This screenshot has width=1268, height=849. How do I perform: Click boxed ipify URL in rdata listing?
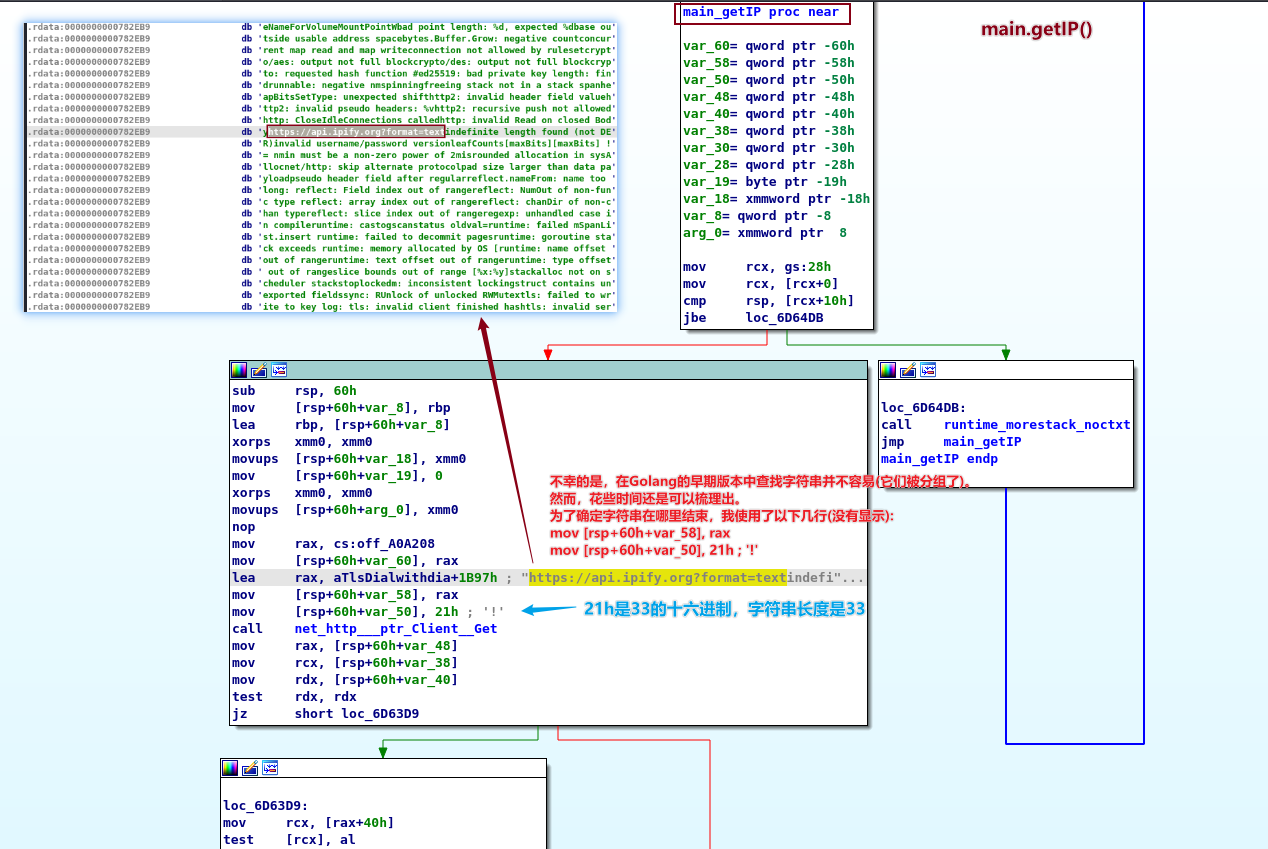[x=355, y=132]
